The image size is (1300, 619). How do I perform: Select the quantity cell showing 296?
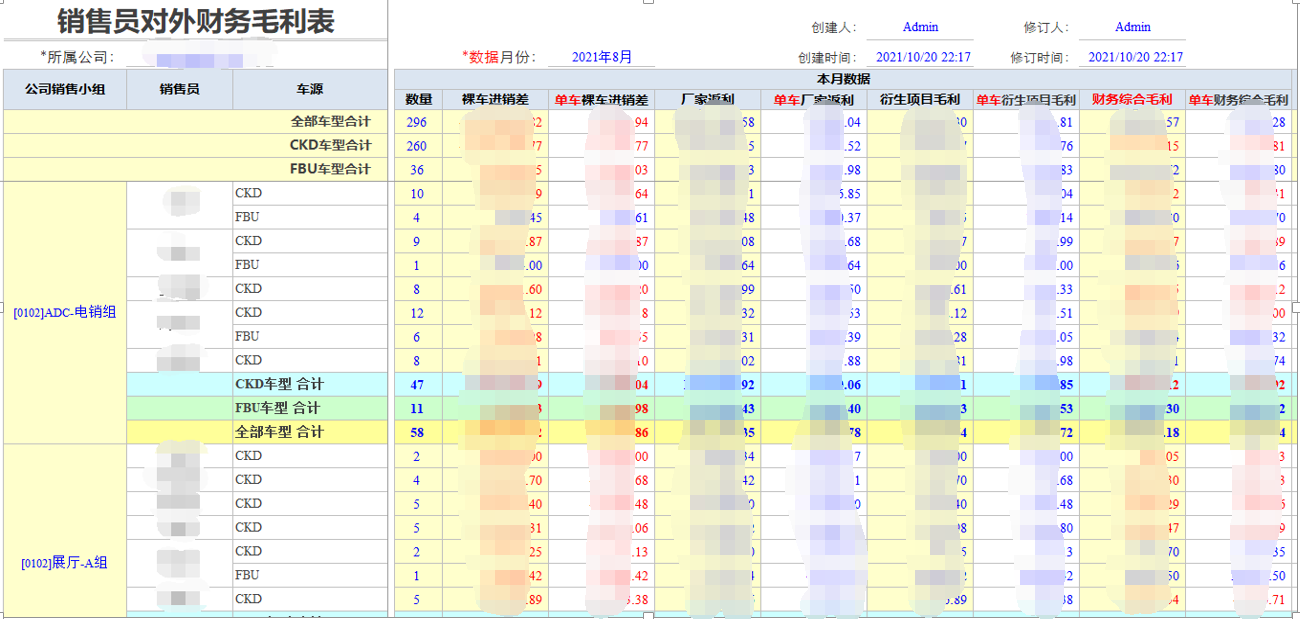tap(417, 122)
